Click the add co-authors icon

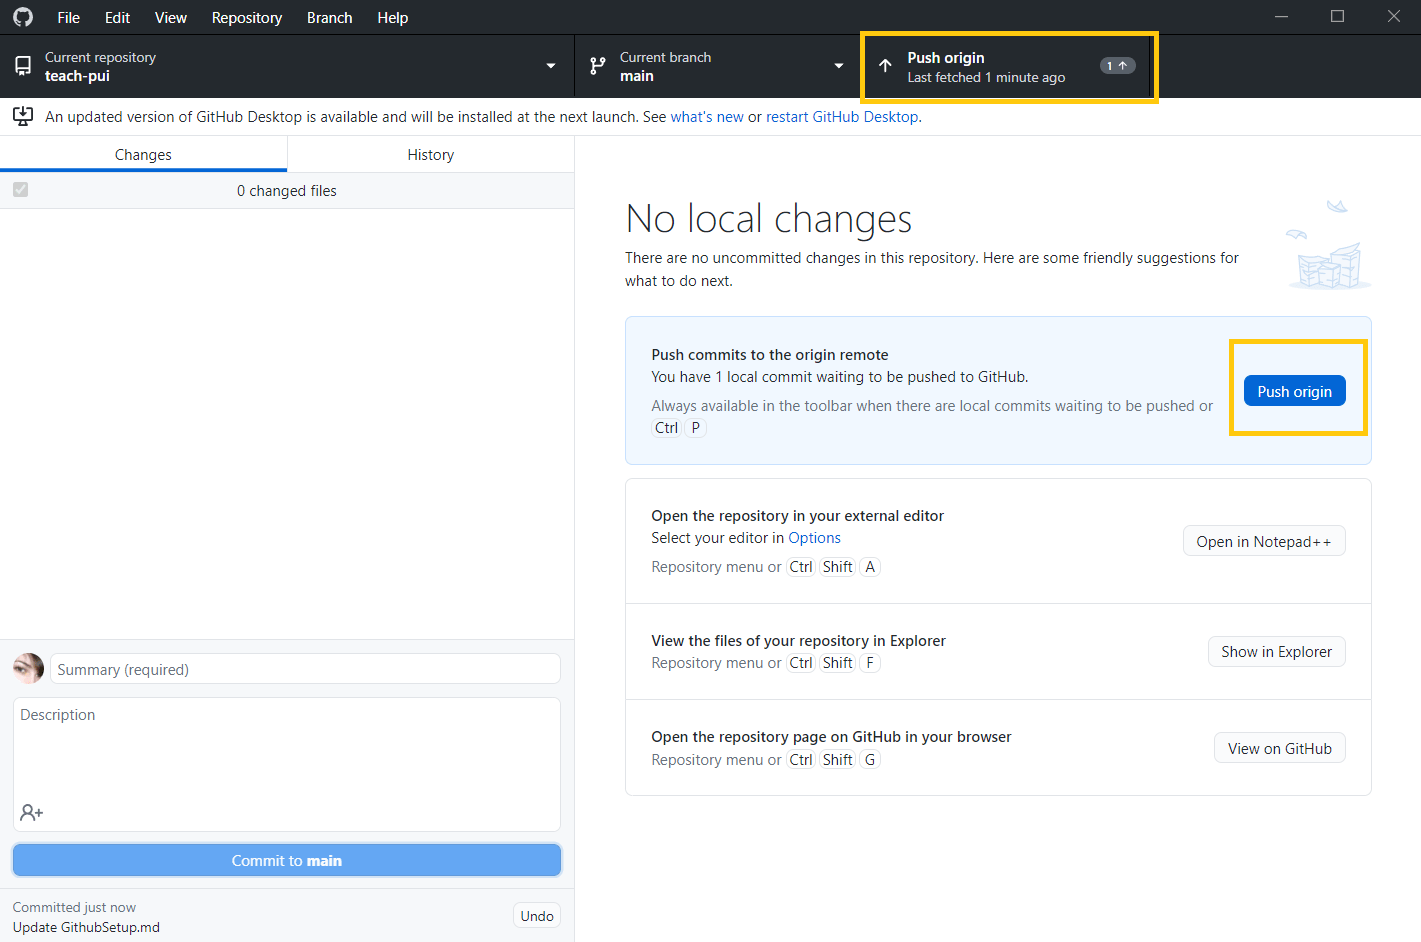31,812
